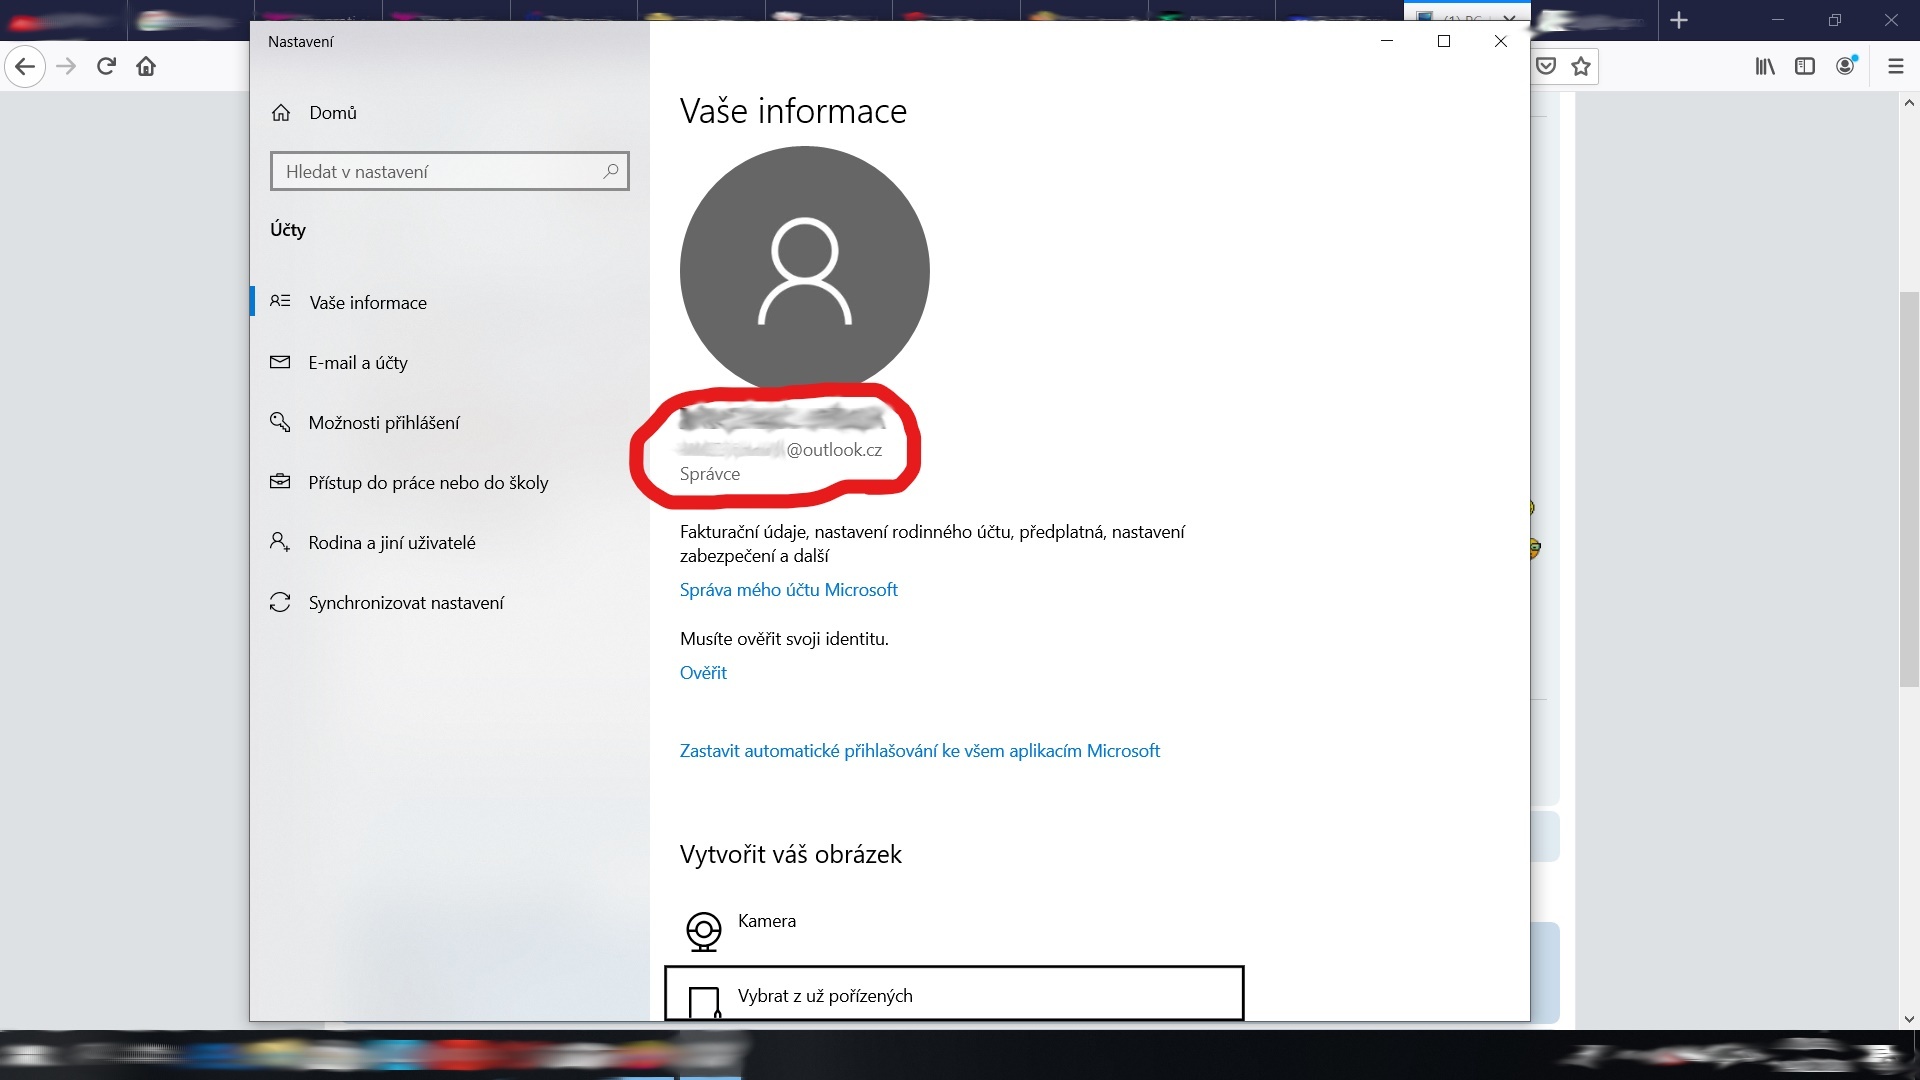
Task: Click the key icon for Možnosti přihlášení
Action: click(280, 422)
